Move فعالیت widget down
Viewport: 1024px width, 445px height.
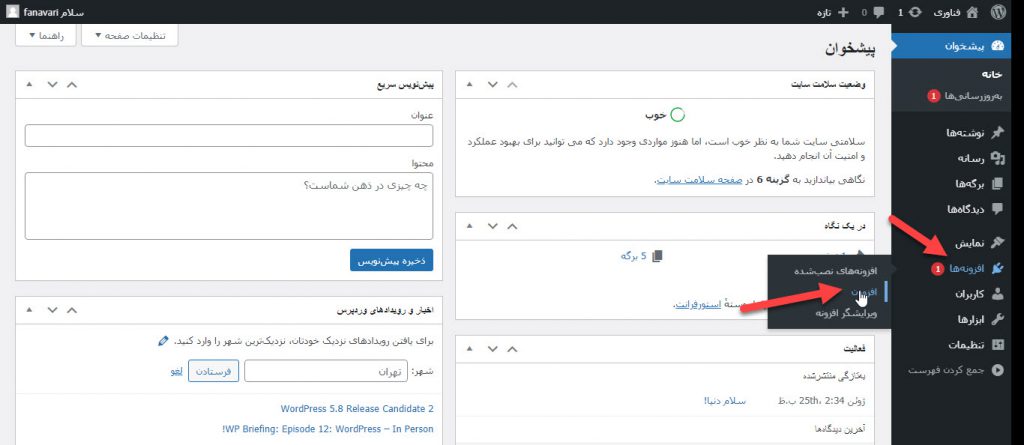[492, 349]
